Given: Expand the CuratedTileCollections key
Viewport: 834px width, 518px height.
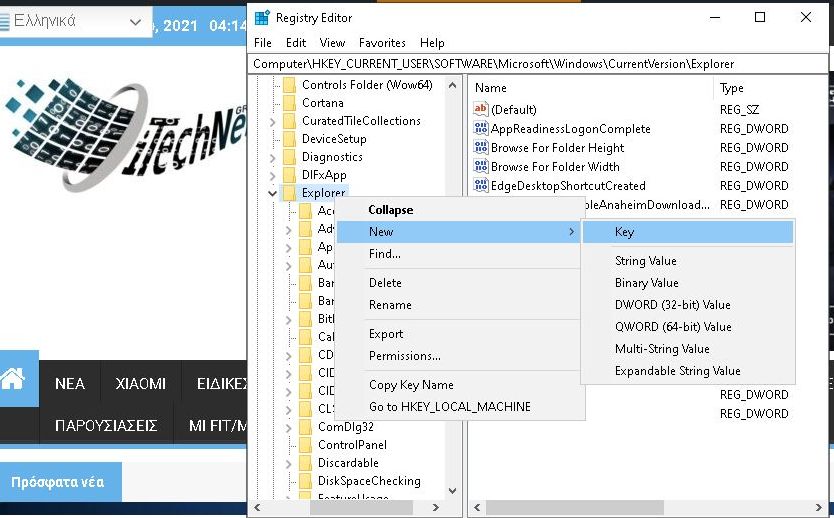Looking at the screenshot, I should [x=272, y=121].
